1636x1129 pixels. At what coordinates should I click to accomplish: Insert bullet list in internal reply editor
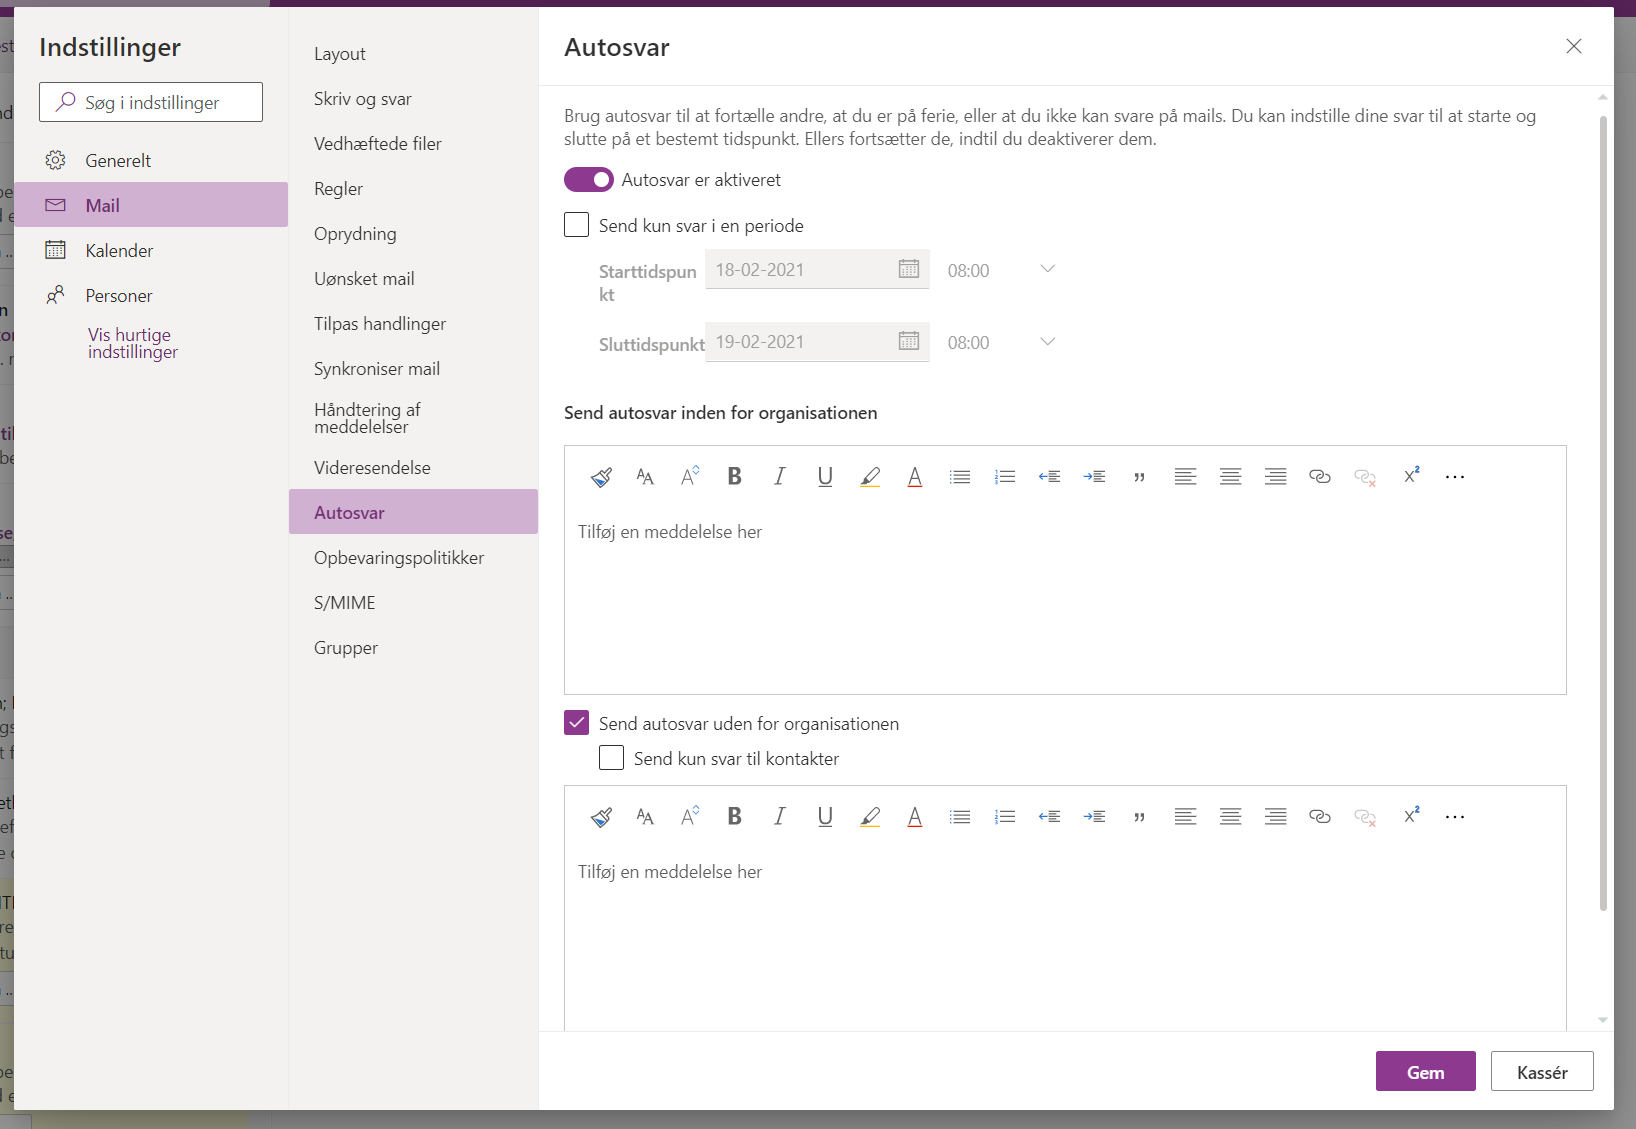point(960,477)
